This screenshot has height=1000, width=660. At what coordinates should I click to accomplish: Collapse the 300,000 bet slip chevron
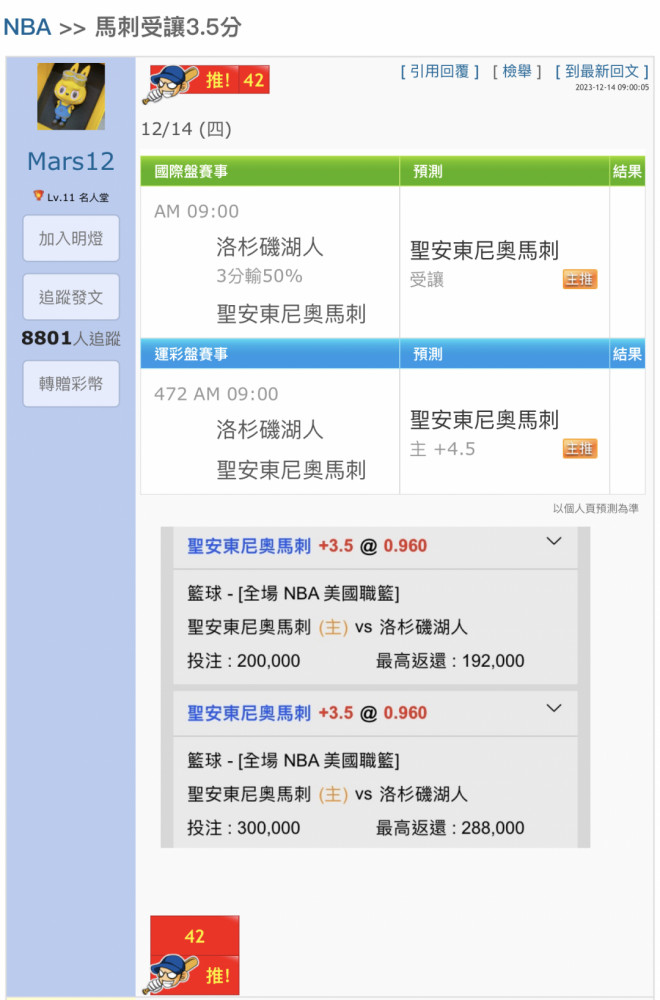[554, 708]
